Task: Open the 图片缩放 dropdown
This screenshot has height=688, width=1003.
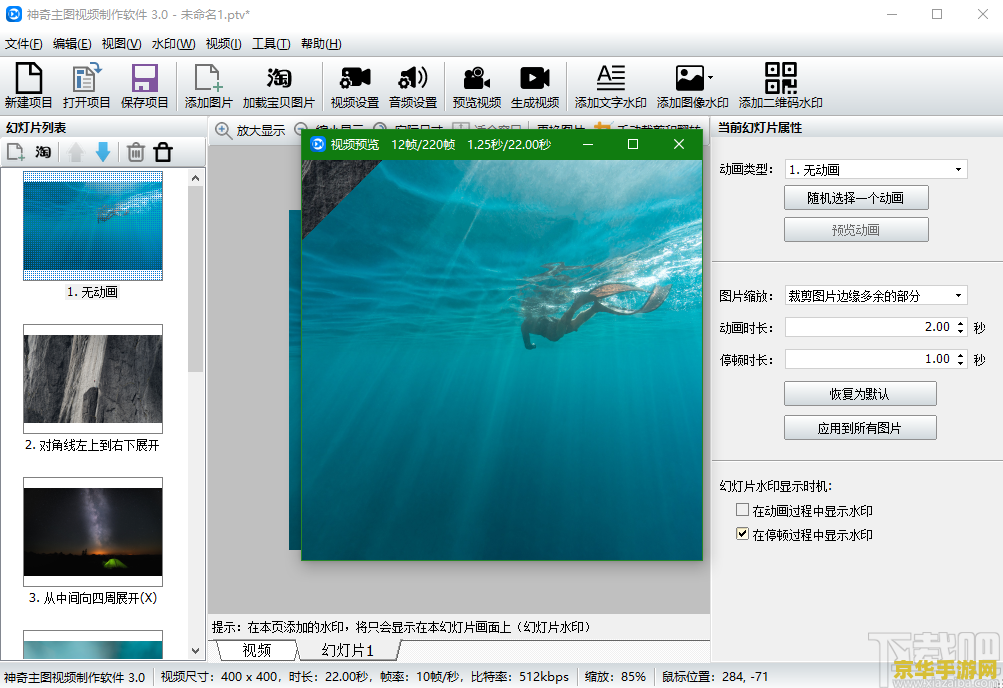Action: pyautogui.click(x=876, y=295)
